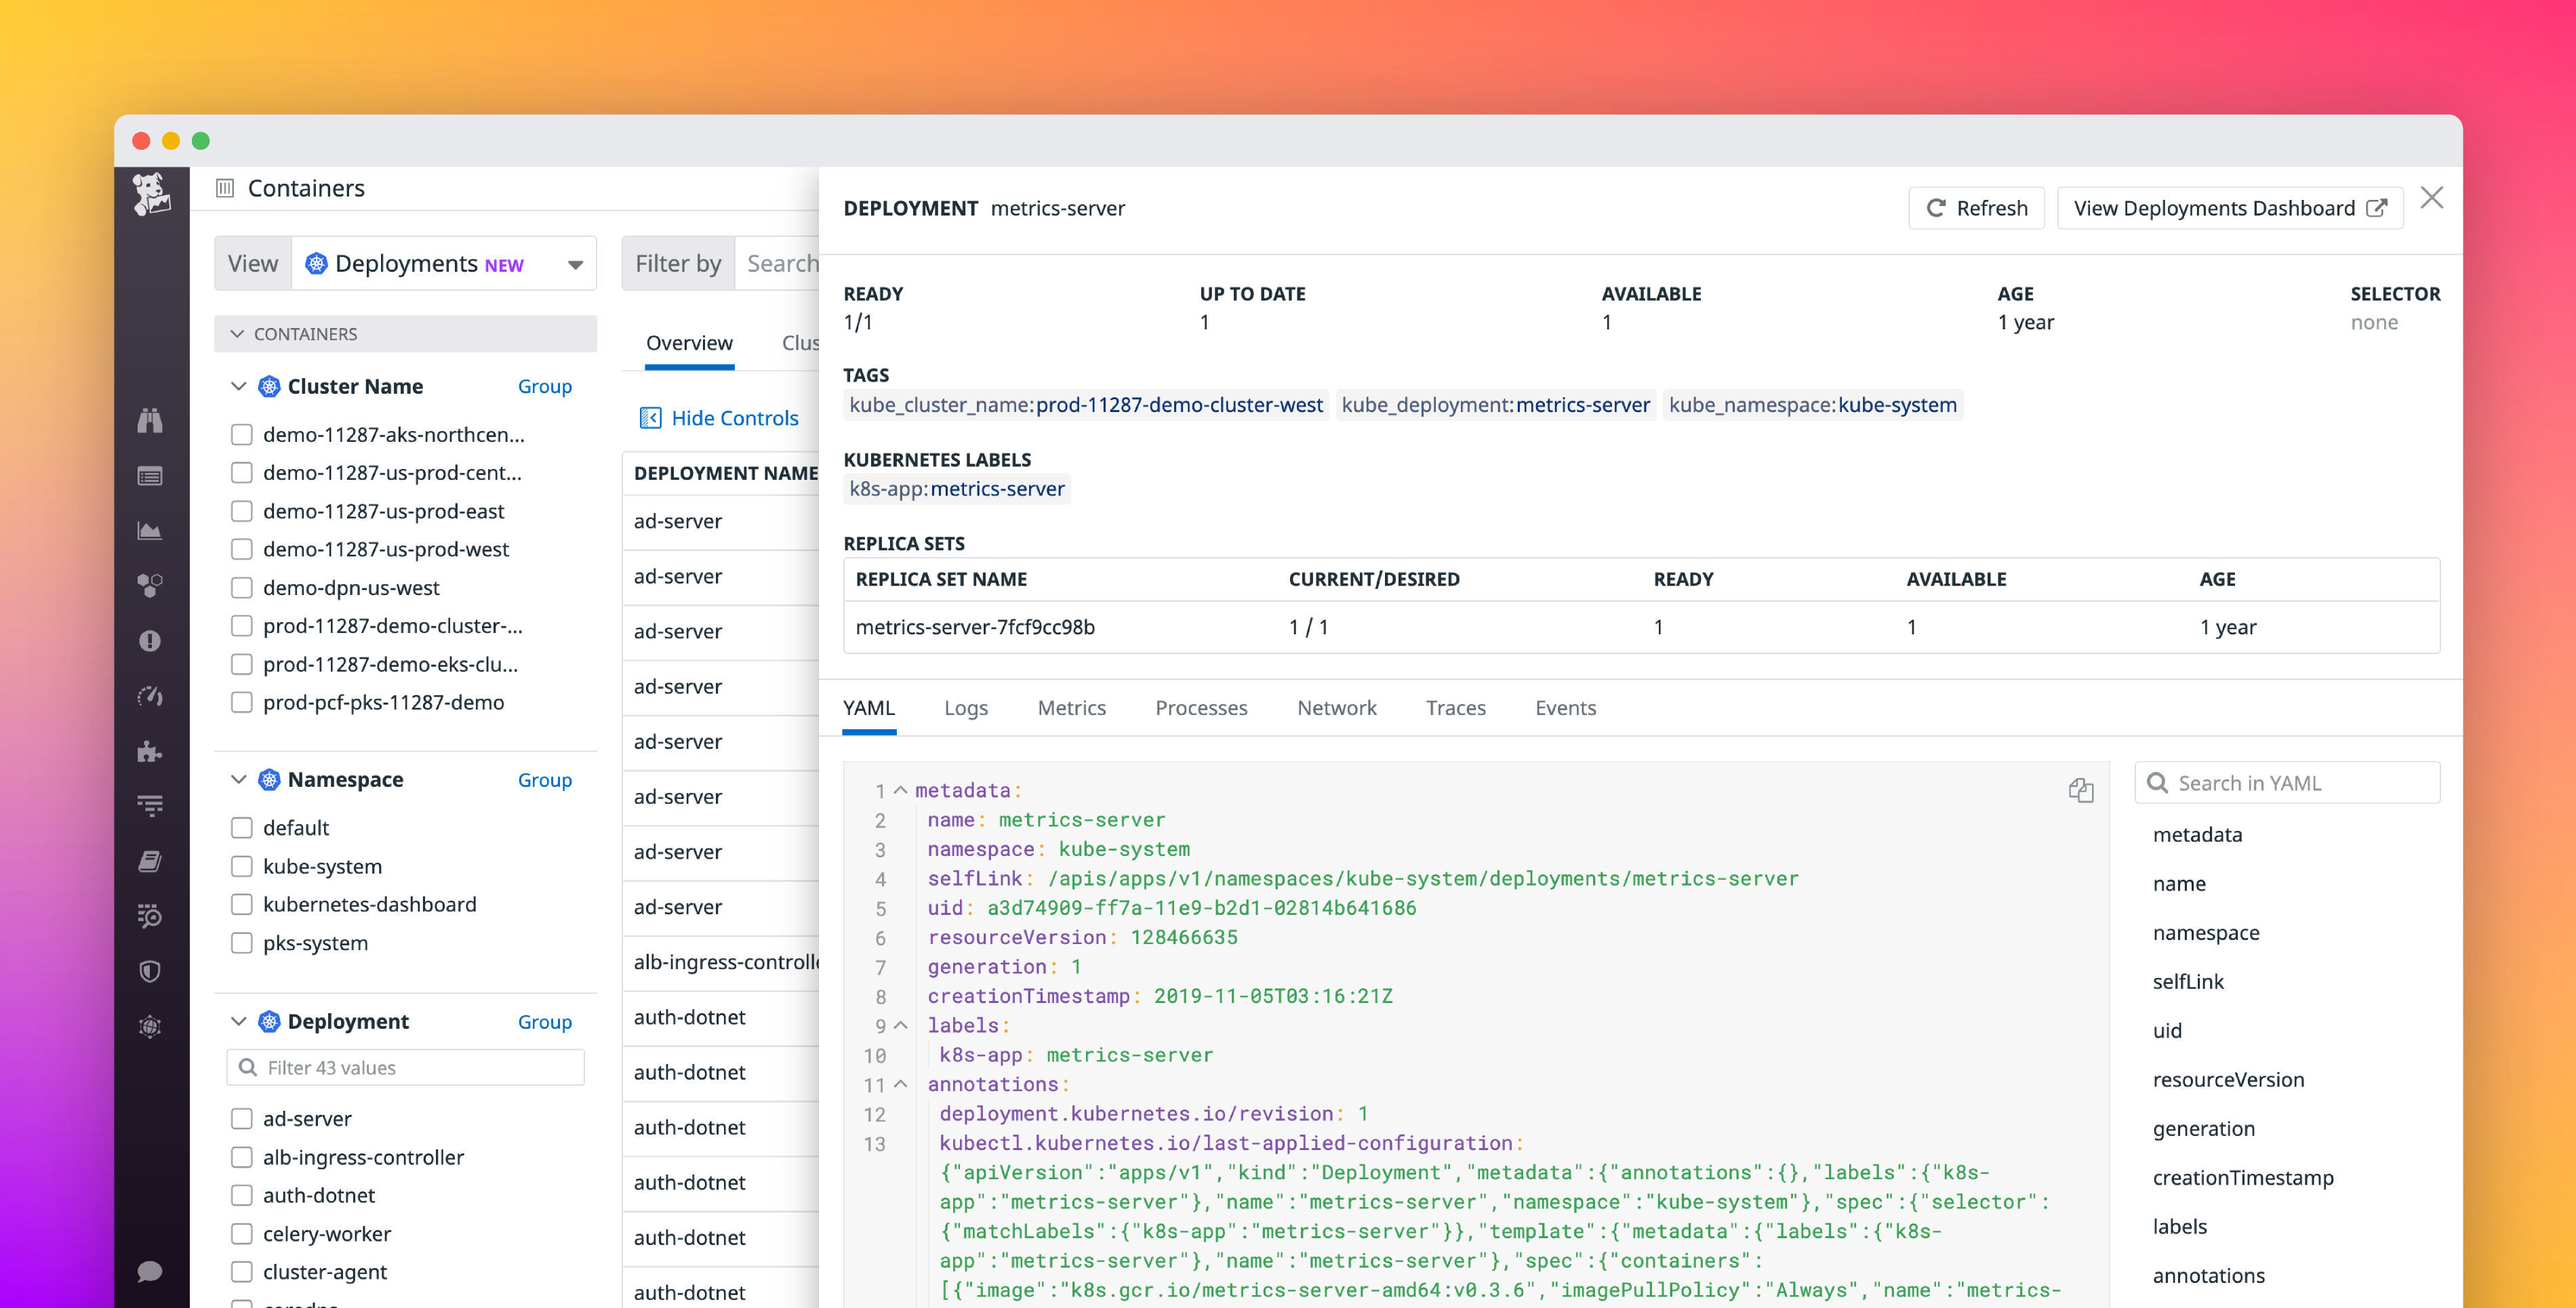The height and width of the screenshot is (1308, 2576).
Task: Open the Events list icon in sidebar
Action: click(x=151, y=476)
